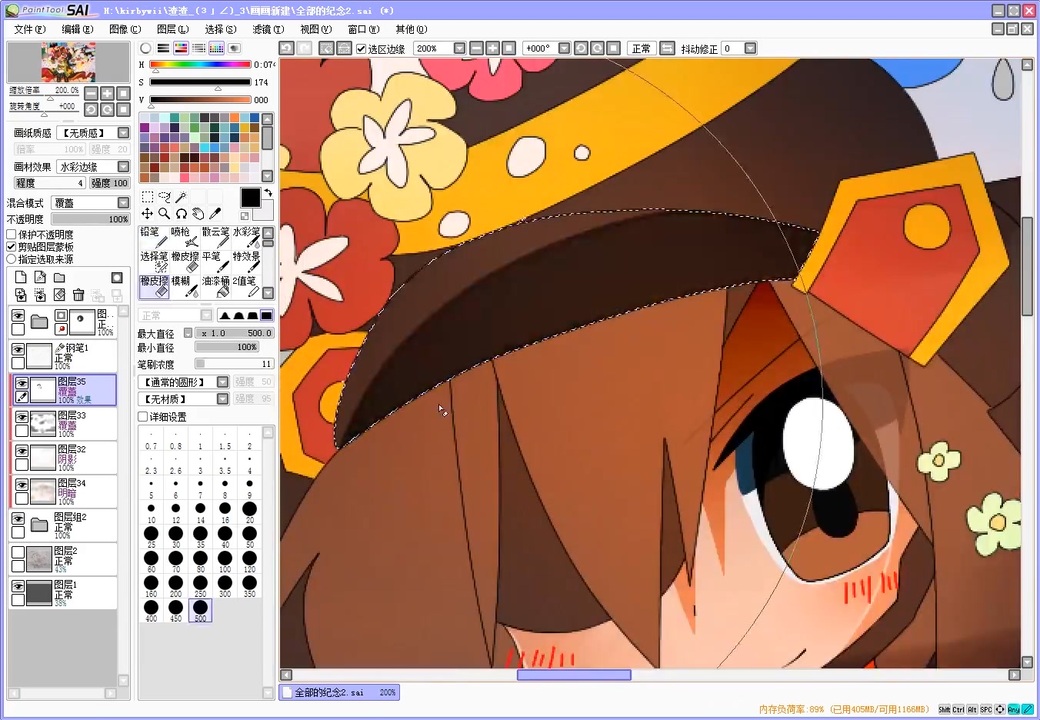Zoom in with the navigator plus button
Viewport: 1040px width, 720px height.
point(107,93)
